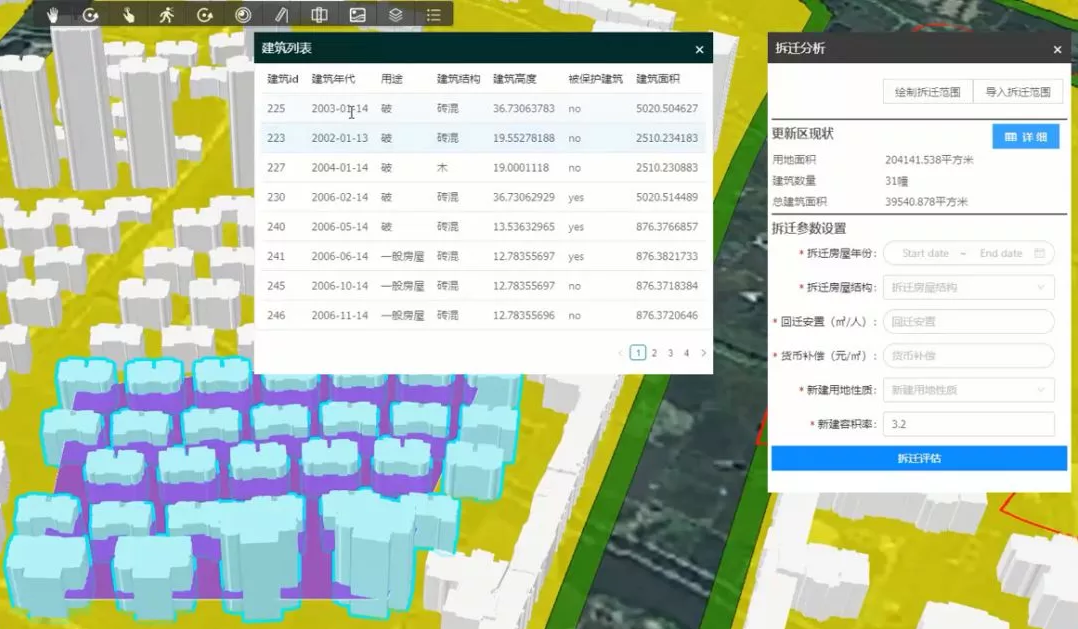The width and height of the screenshot is (1078, 629).
Task: Click the 被保护建筑 column header
Action: point(595,79)
